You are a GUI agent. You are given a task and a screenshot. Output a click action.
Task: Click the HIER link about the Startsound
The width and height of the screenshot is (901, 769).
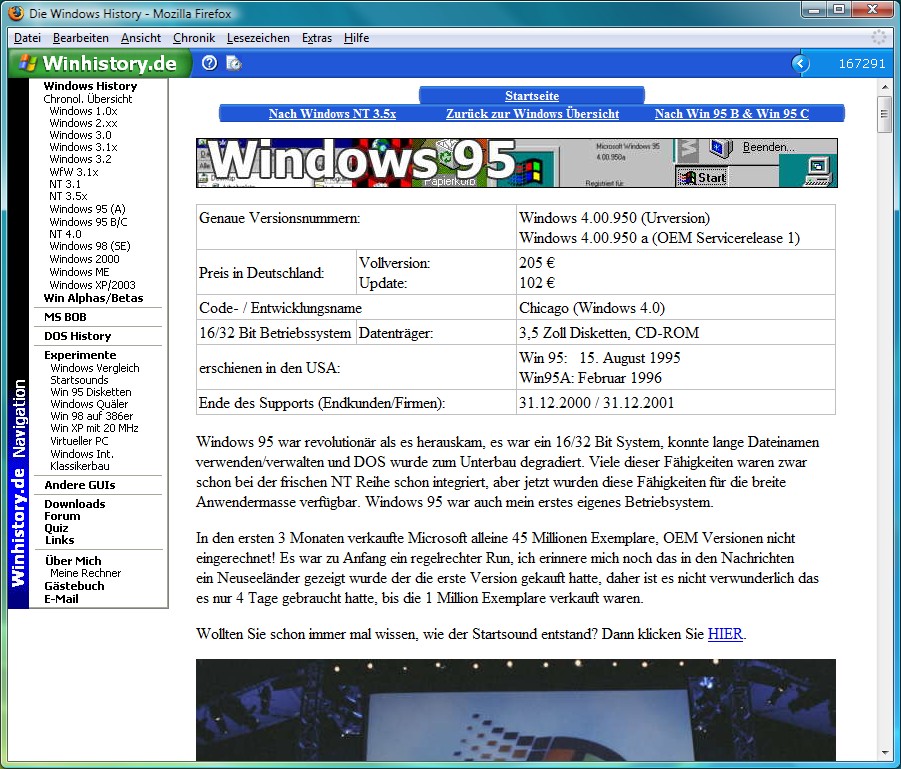(x=725, y=634)
